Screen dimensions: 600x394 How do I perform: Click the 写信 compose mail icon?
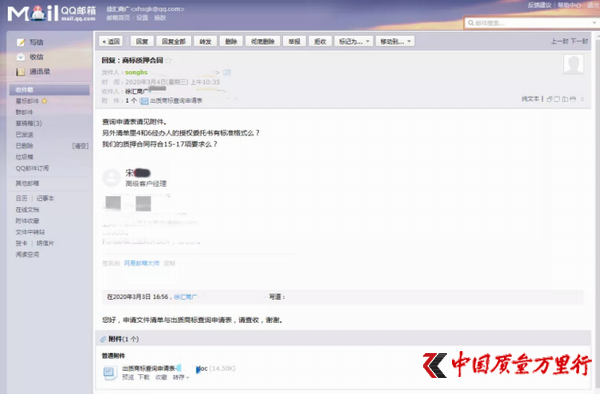point(21,42)
